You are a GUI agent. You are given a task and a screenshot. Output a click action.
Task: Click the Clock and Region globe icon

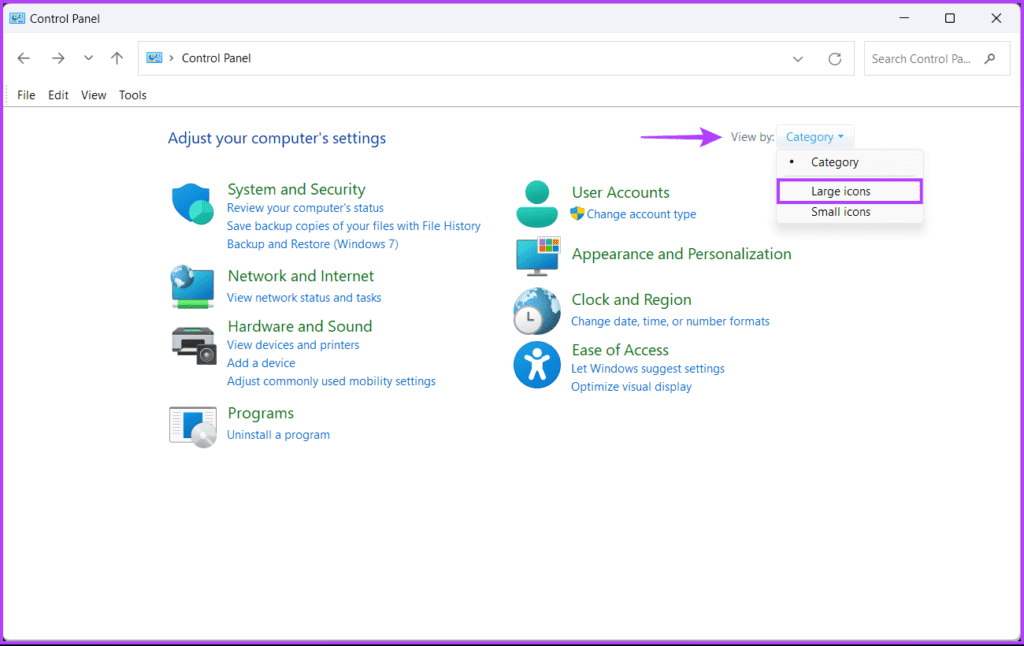click(537, 311)
